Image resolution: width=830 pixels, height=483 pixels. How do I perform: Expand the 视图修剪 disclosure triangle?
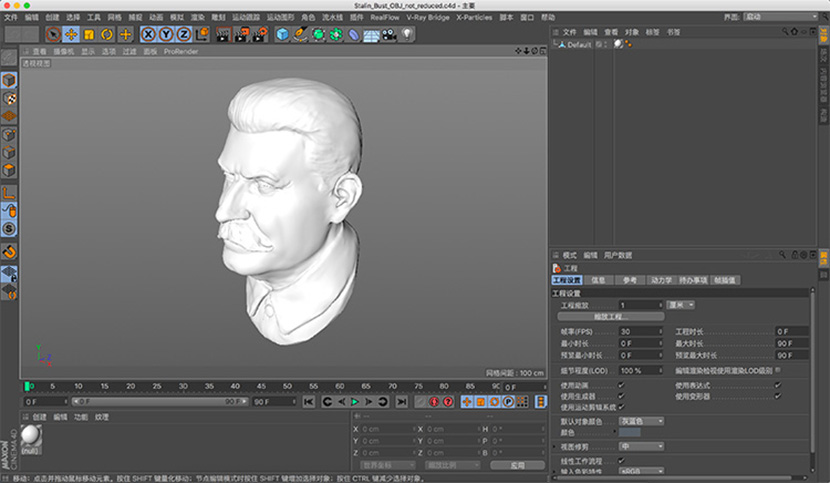pos(556,446)
